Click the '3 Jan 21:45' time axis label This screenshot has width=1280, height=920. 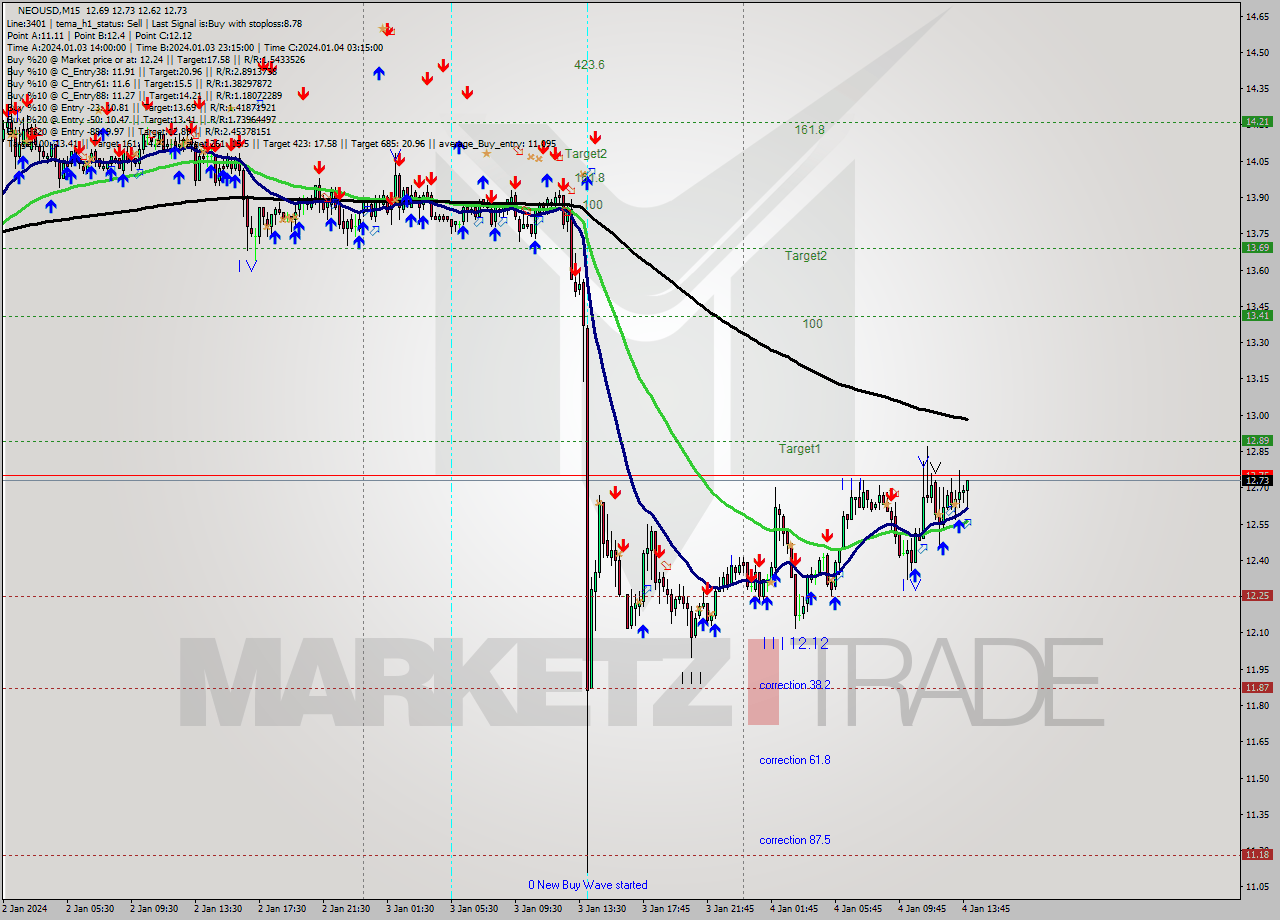730,909
